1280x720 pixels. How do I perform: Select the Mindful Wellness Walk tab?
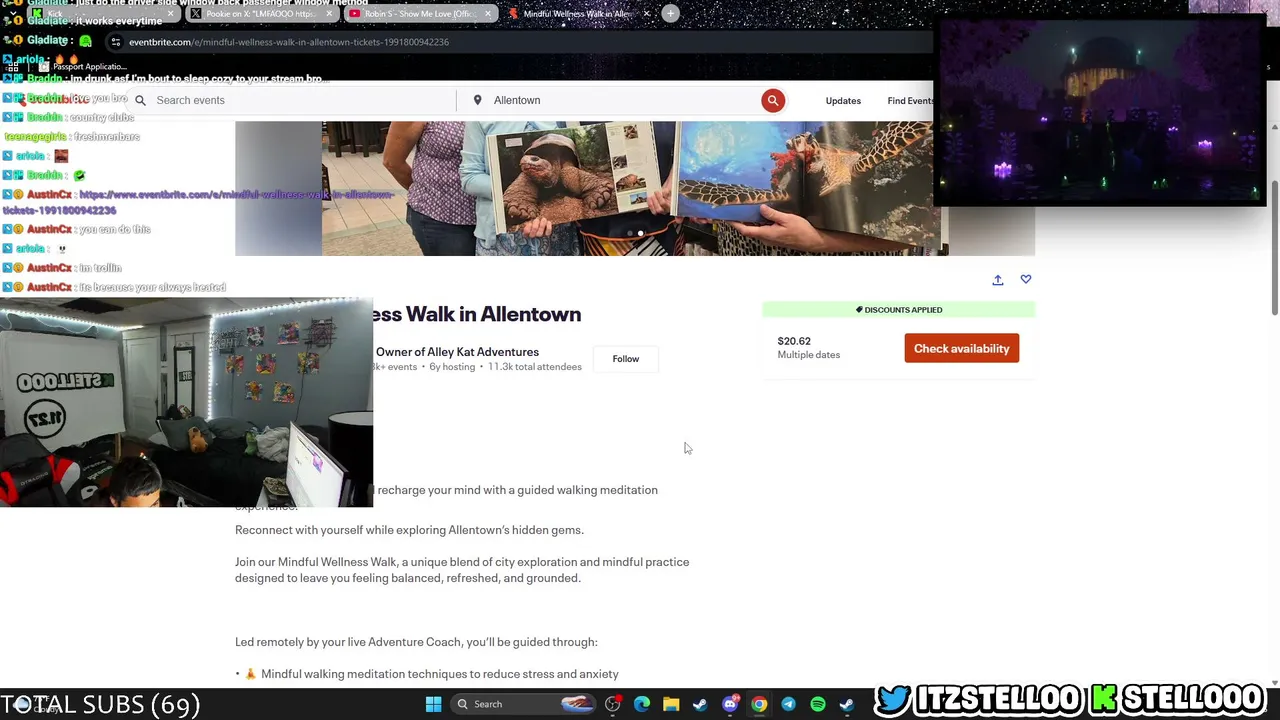click(x=578, y=14)
